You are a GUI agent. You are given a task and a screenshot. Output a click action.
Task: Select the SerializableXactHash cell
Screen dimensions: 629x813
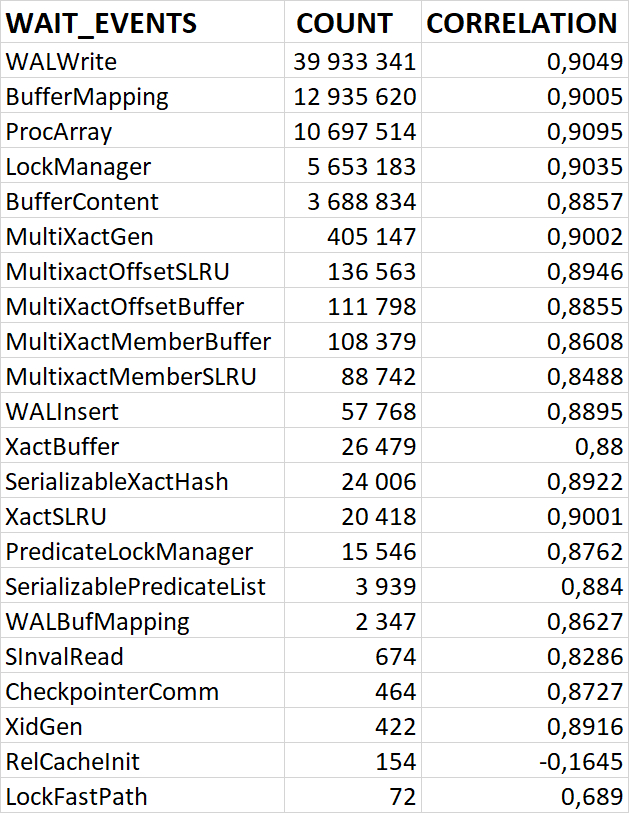(117, 482)
